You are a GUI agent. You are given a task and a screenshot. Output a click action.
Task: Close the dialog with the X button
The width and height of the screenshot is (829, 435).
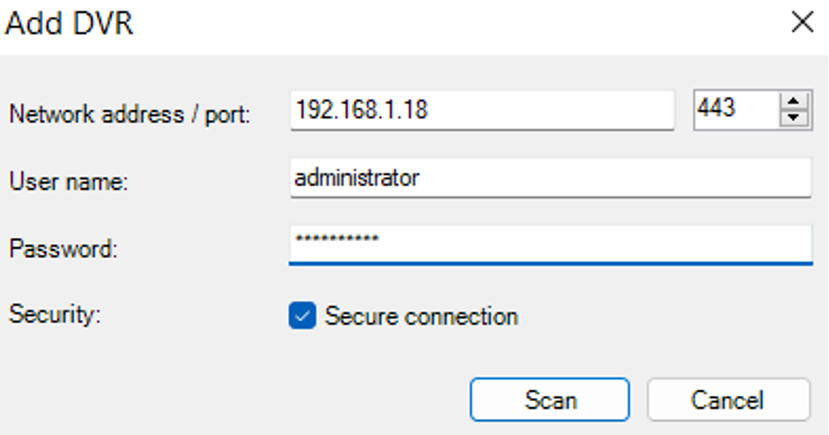pos(802,23)
